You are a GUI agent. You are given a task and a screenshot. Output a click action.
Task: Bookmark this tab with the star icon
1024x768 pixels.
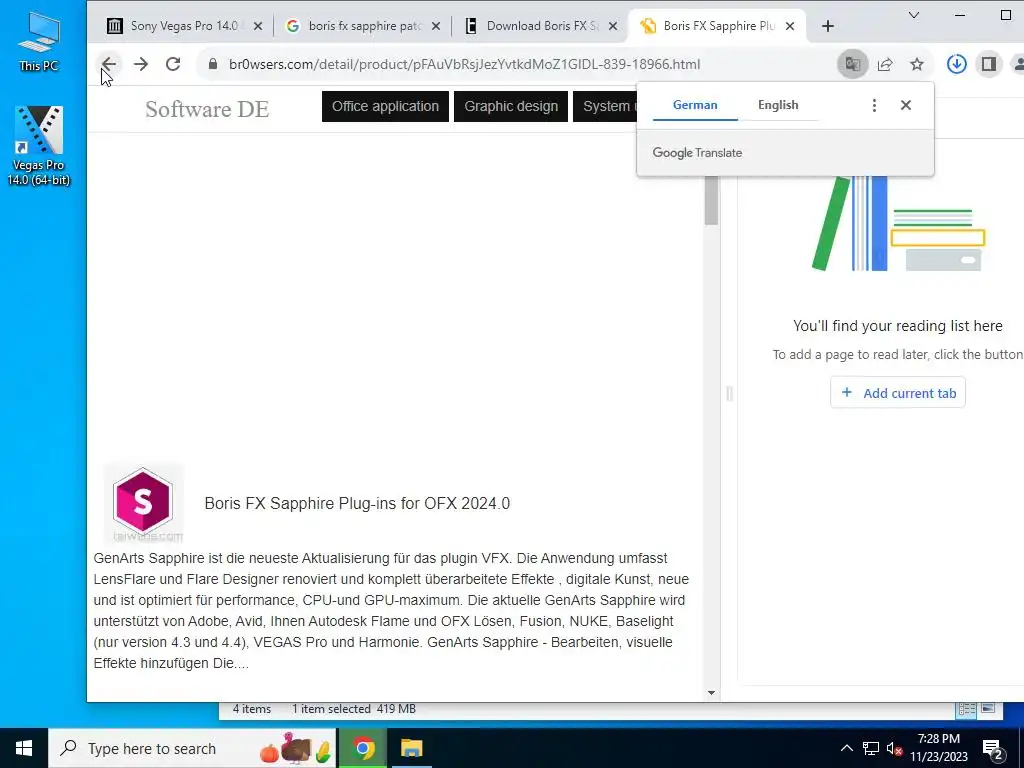[x=917, y=64]
